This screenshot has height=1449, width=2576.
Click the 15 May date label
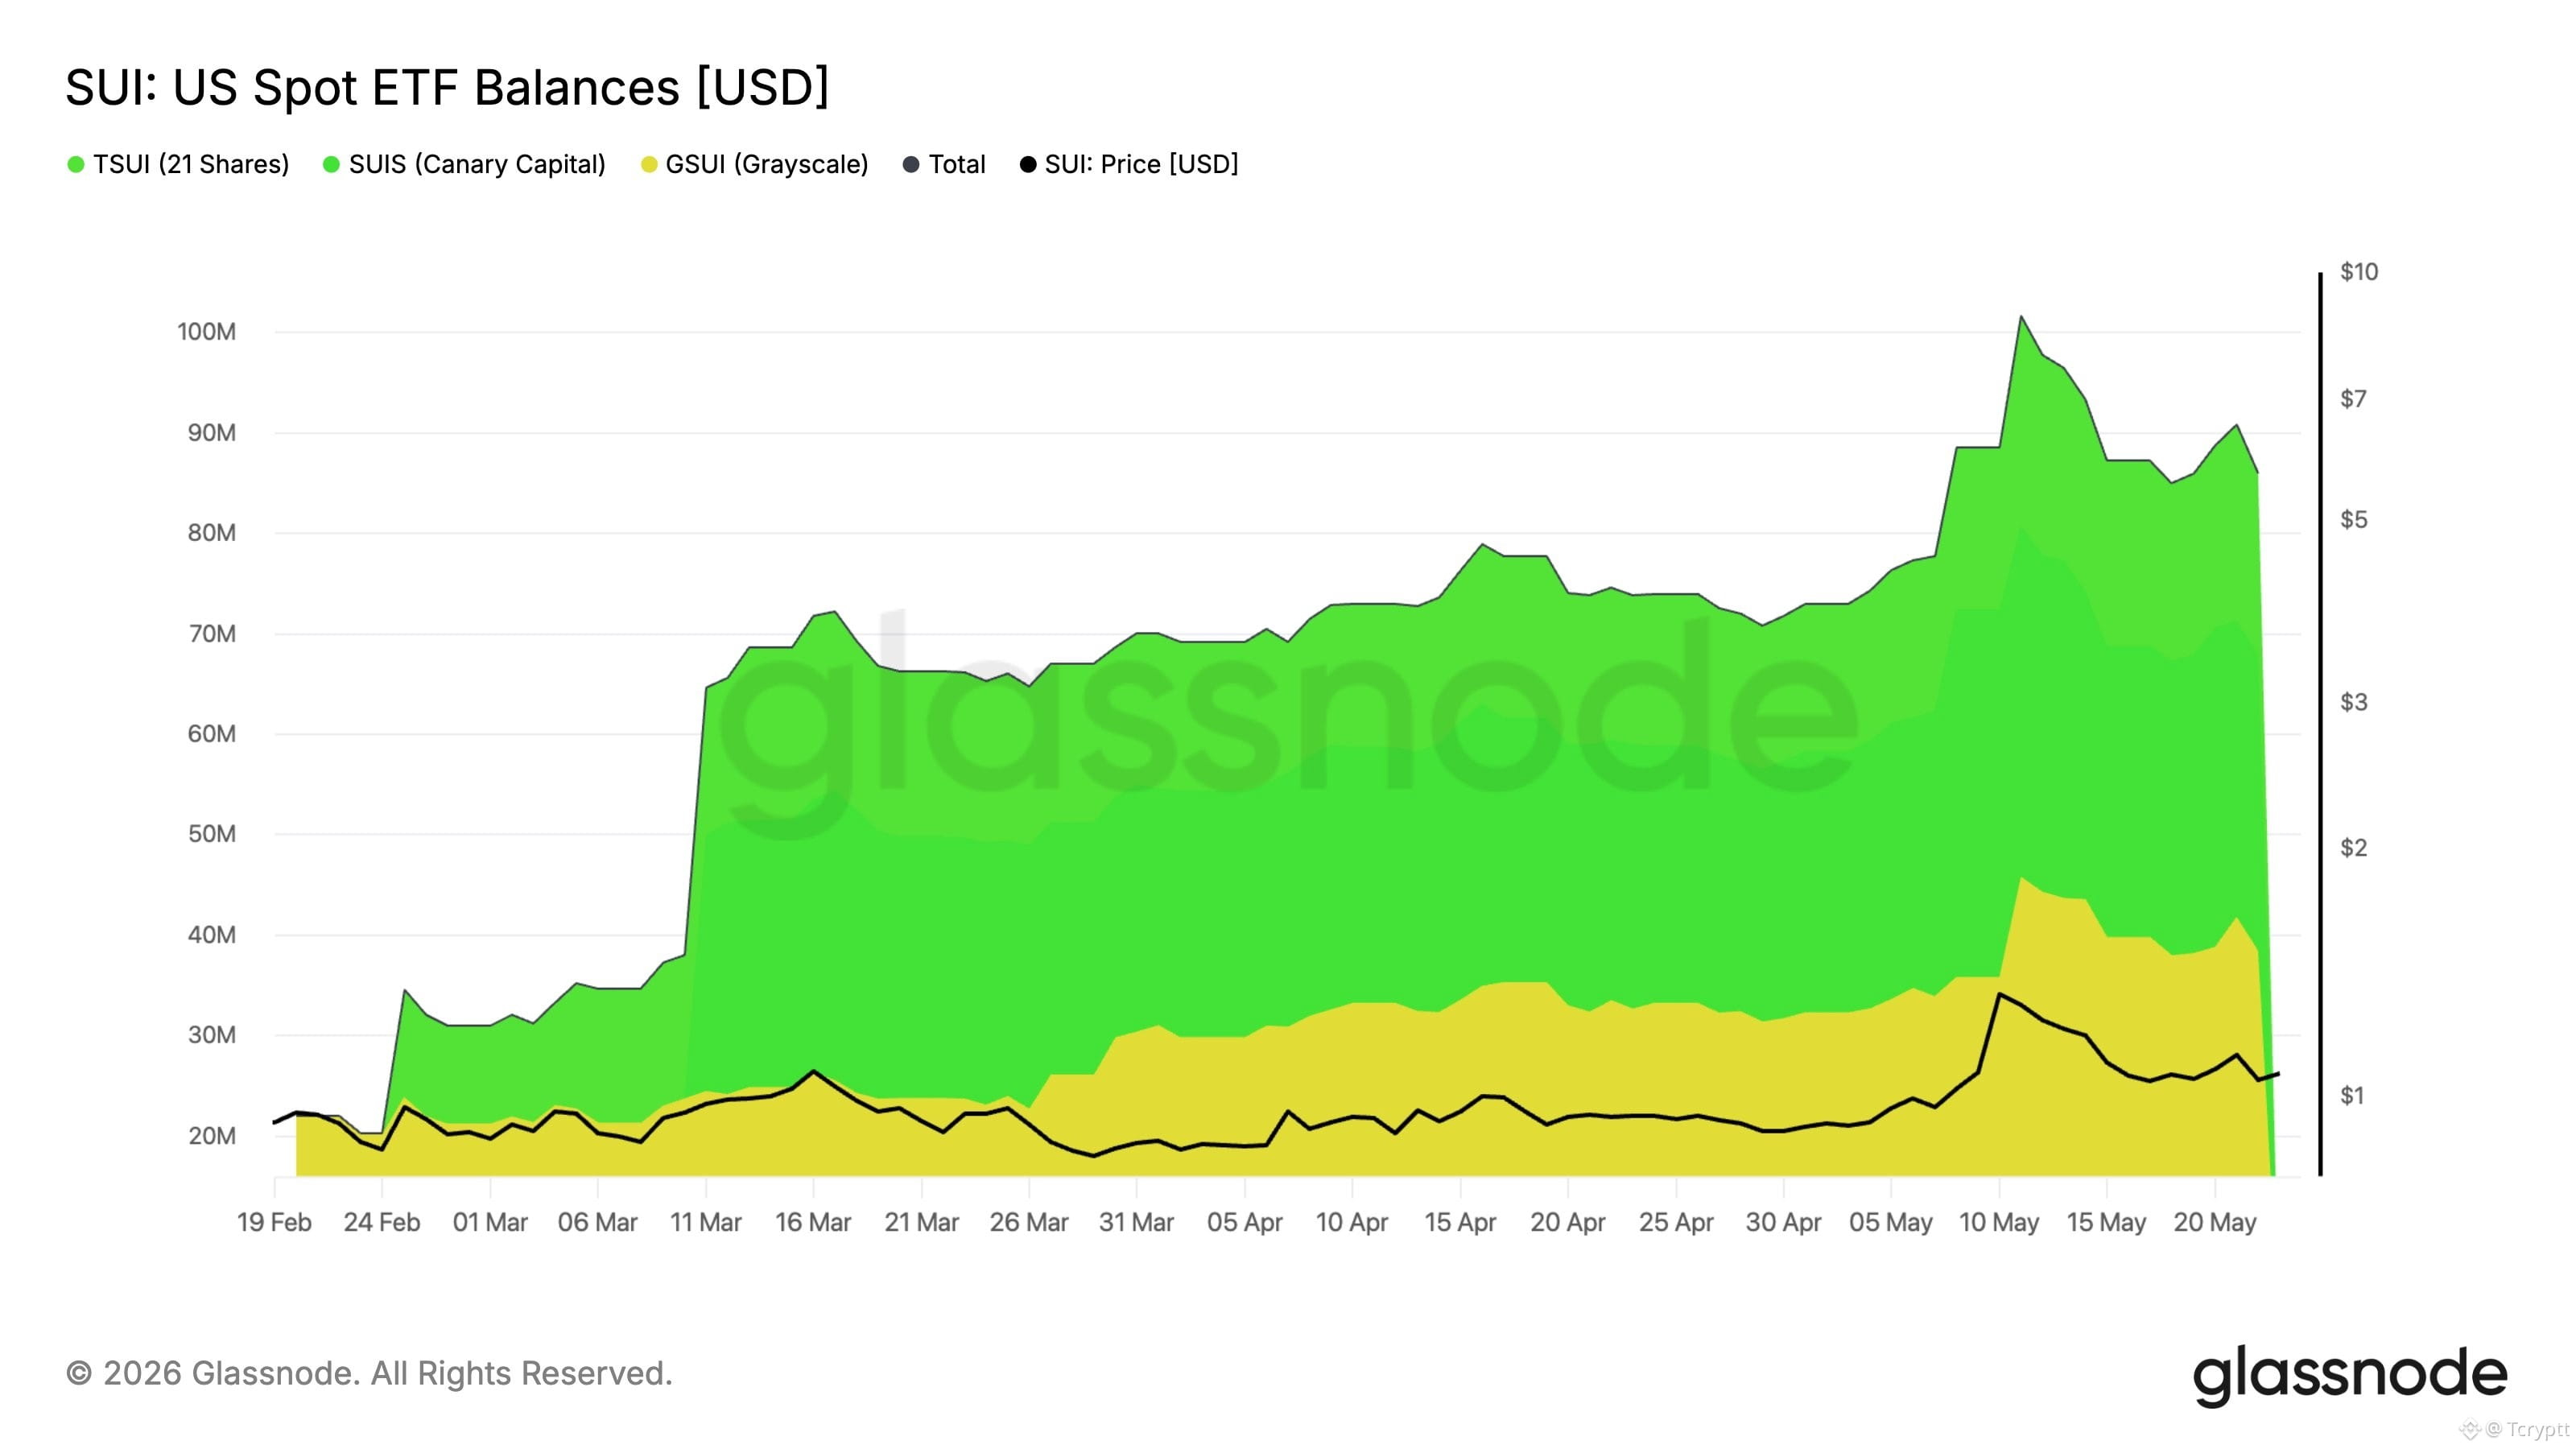tap(2107, 1223)
